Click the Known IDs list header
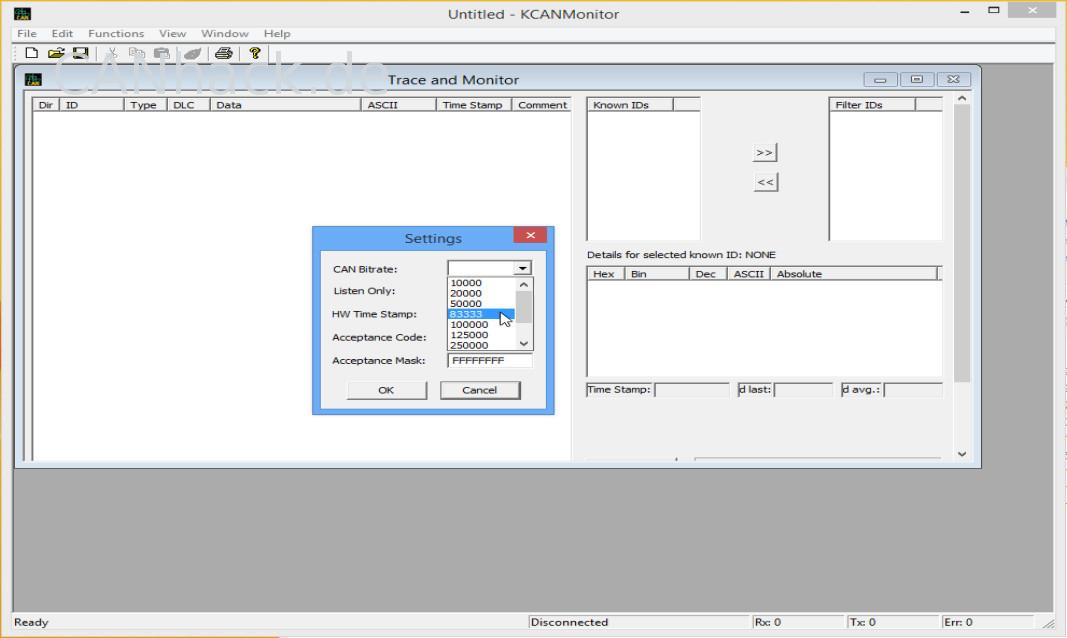The width and height of the screenshot is (1067, 638). pos(630,105)
